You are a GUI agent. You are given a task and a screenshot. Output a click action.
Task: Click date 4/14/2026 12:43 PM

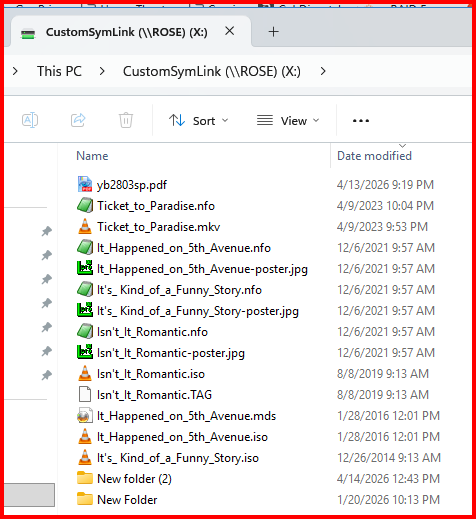click(x=388, y=479)
